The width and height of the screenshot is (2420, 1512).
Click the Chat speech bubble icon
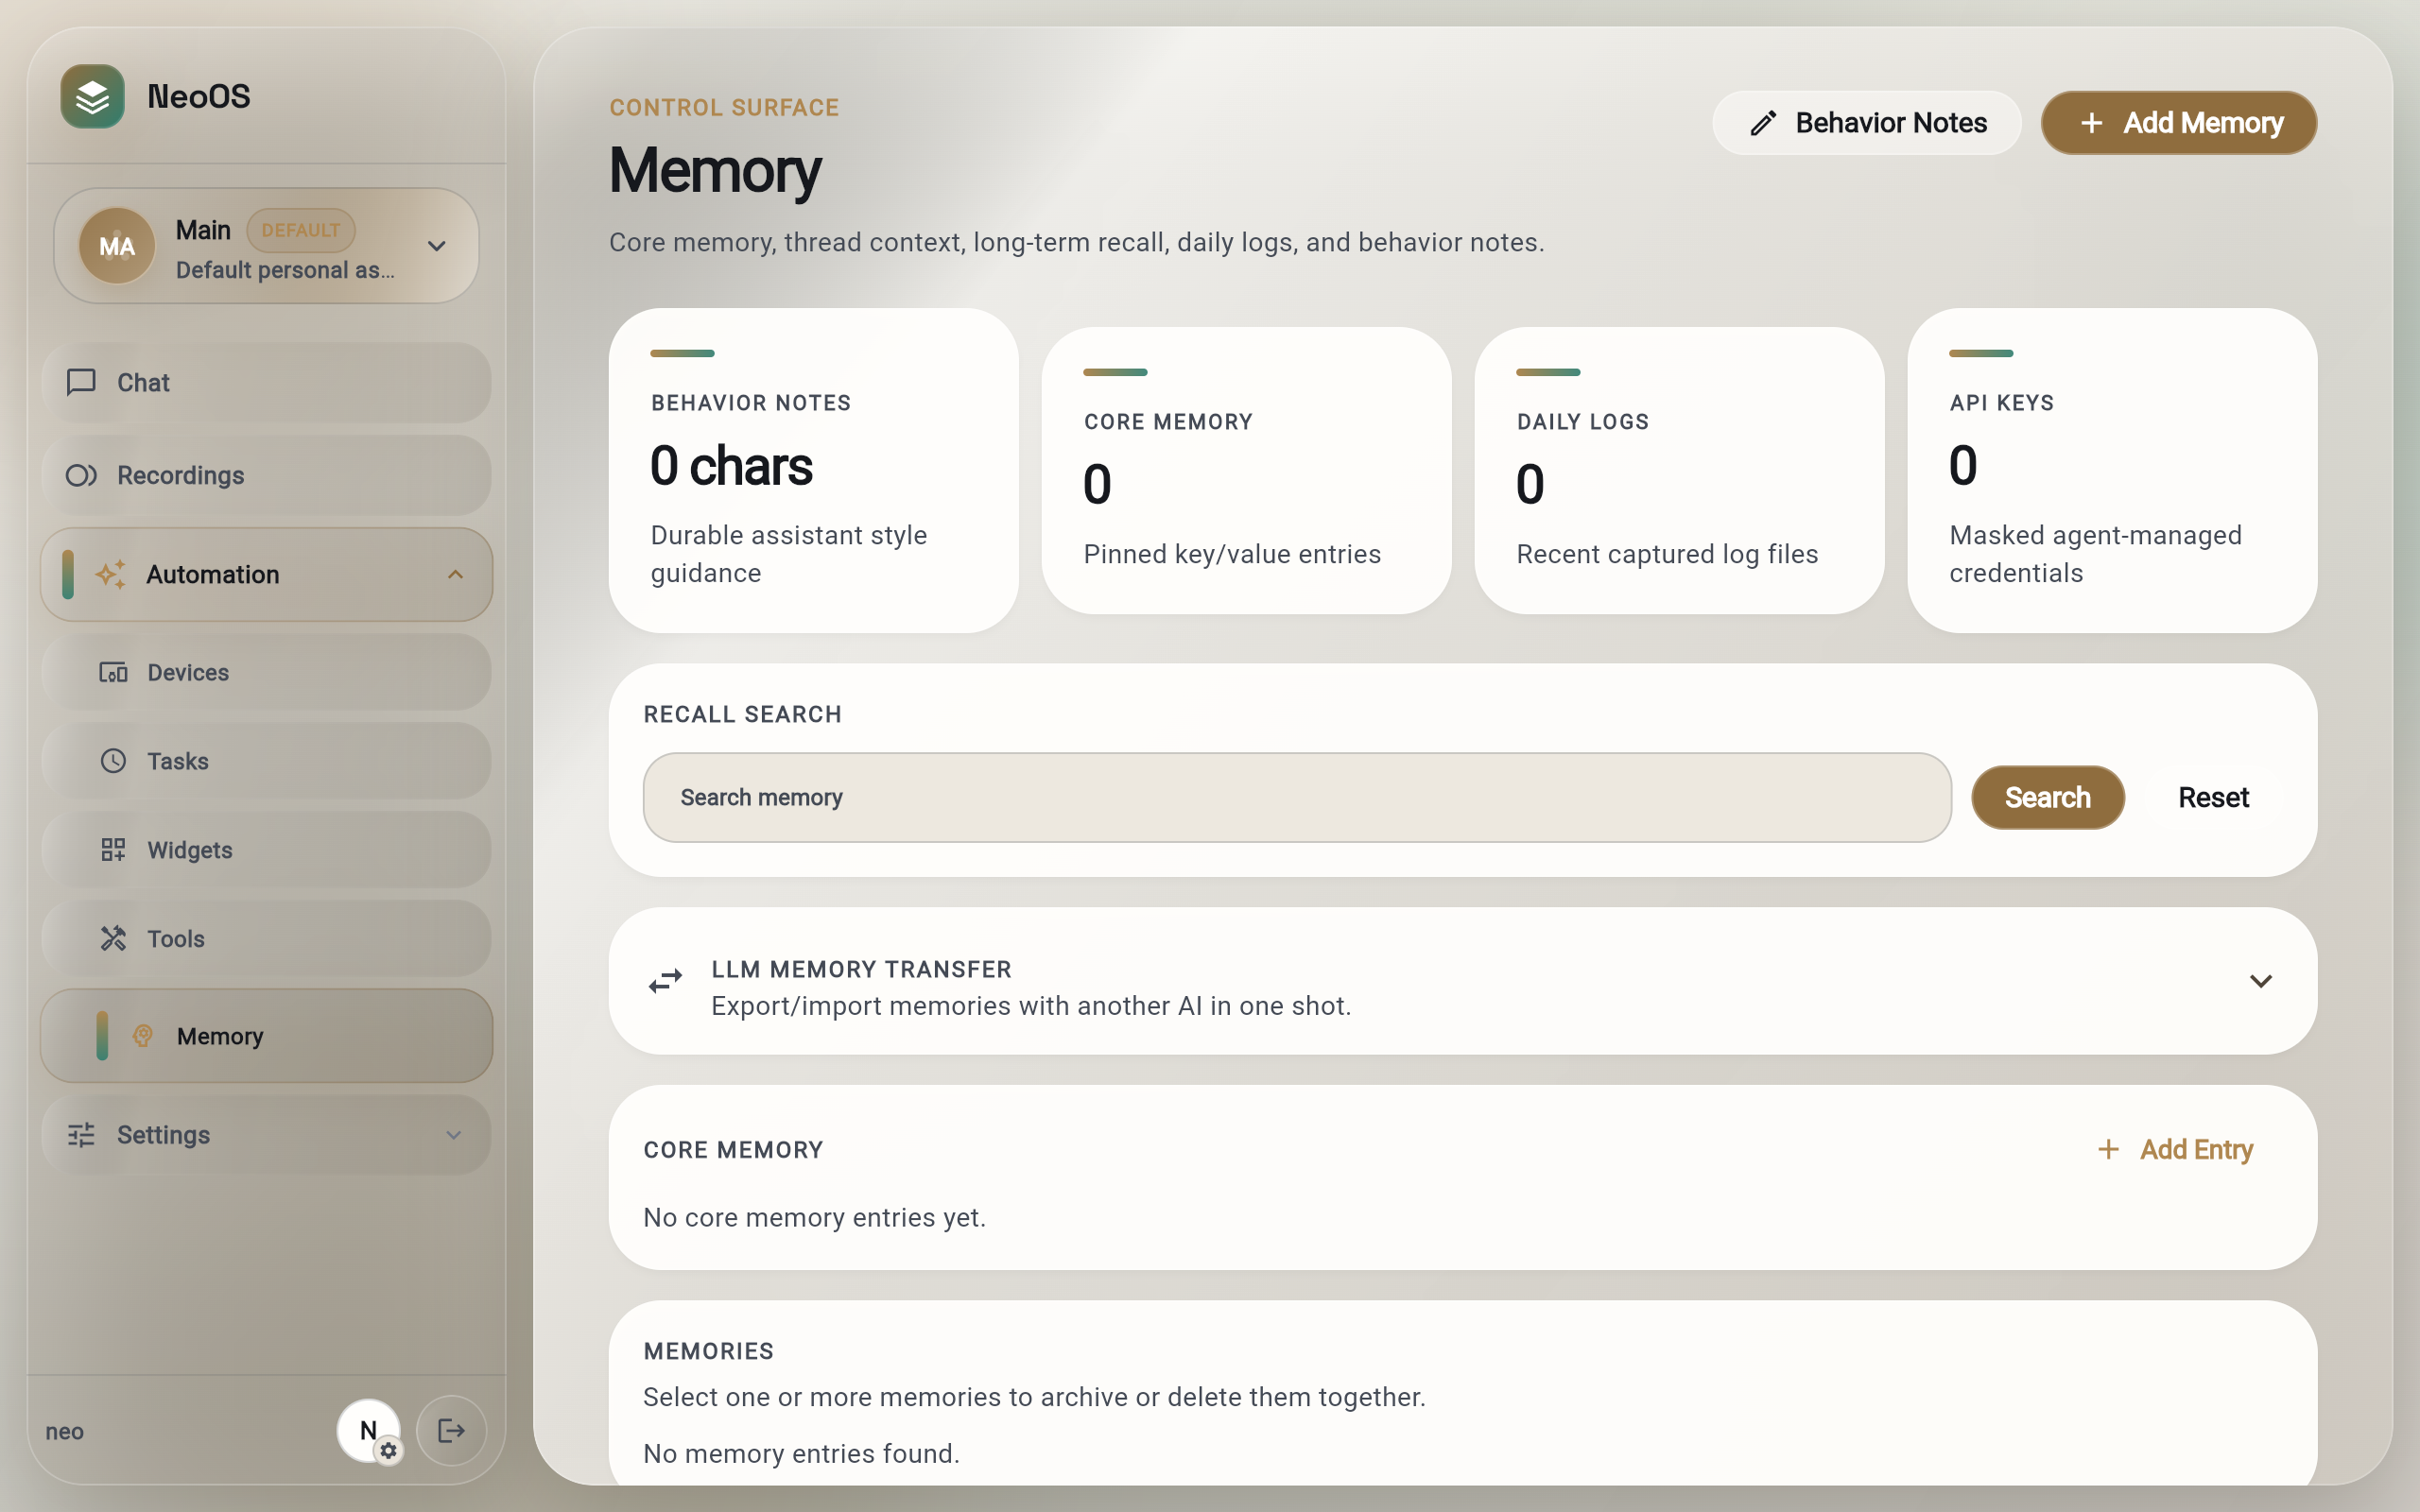coord(81,383)
